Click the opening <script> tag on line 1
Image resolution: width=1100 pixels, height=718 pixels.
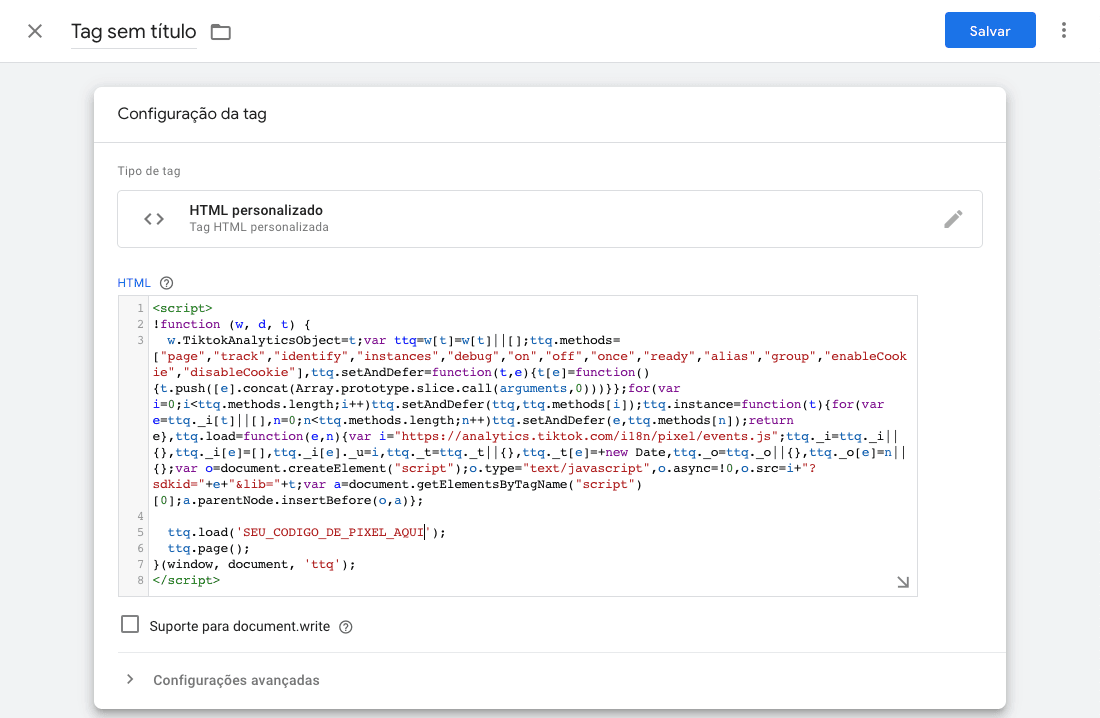[182, 308]
